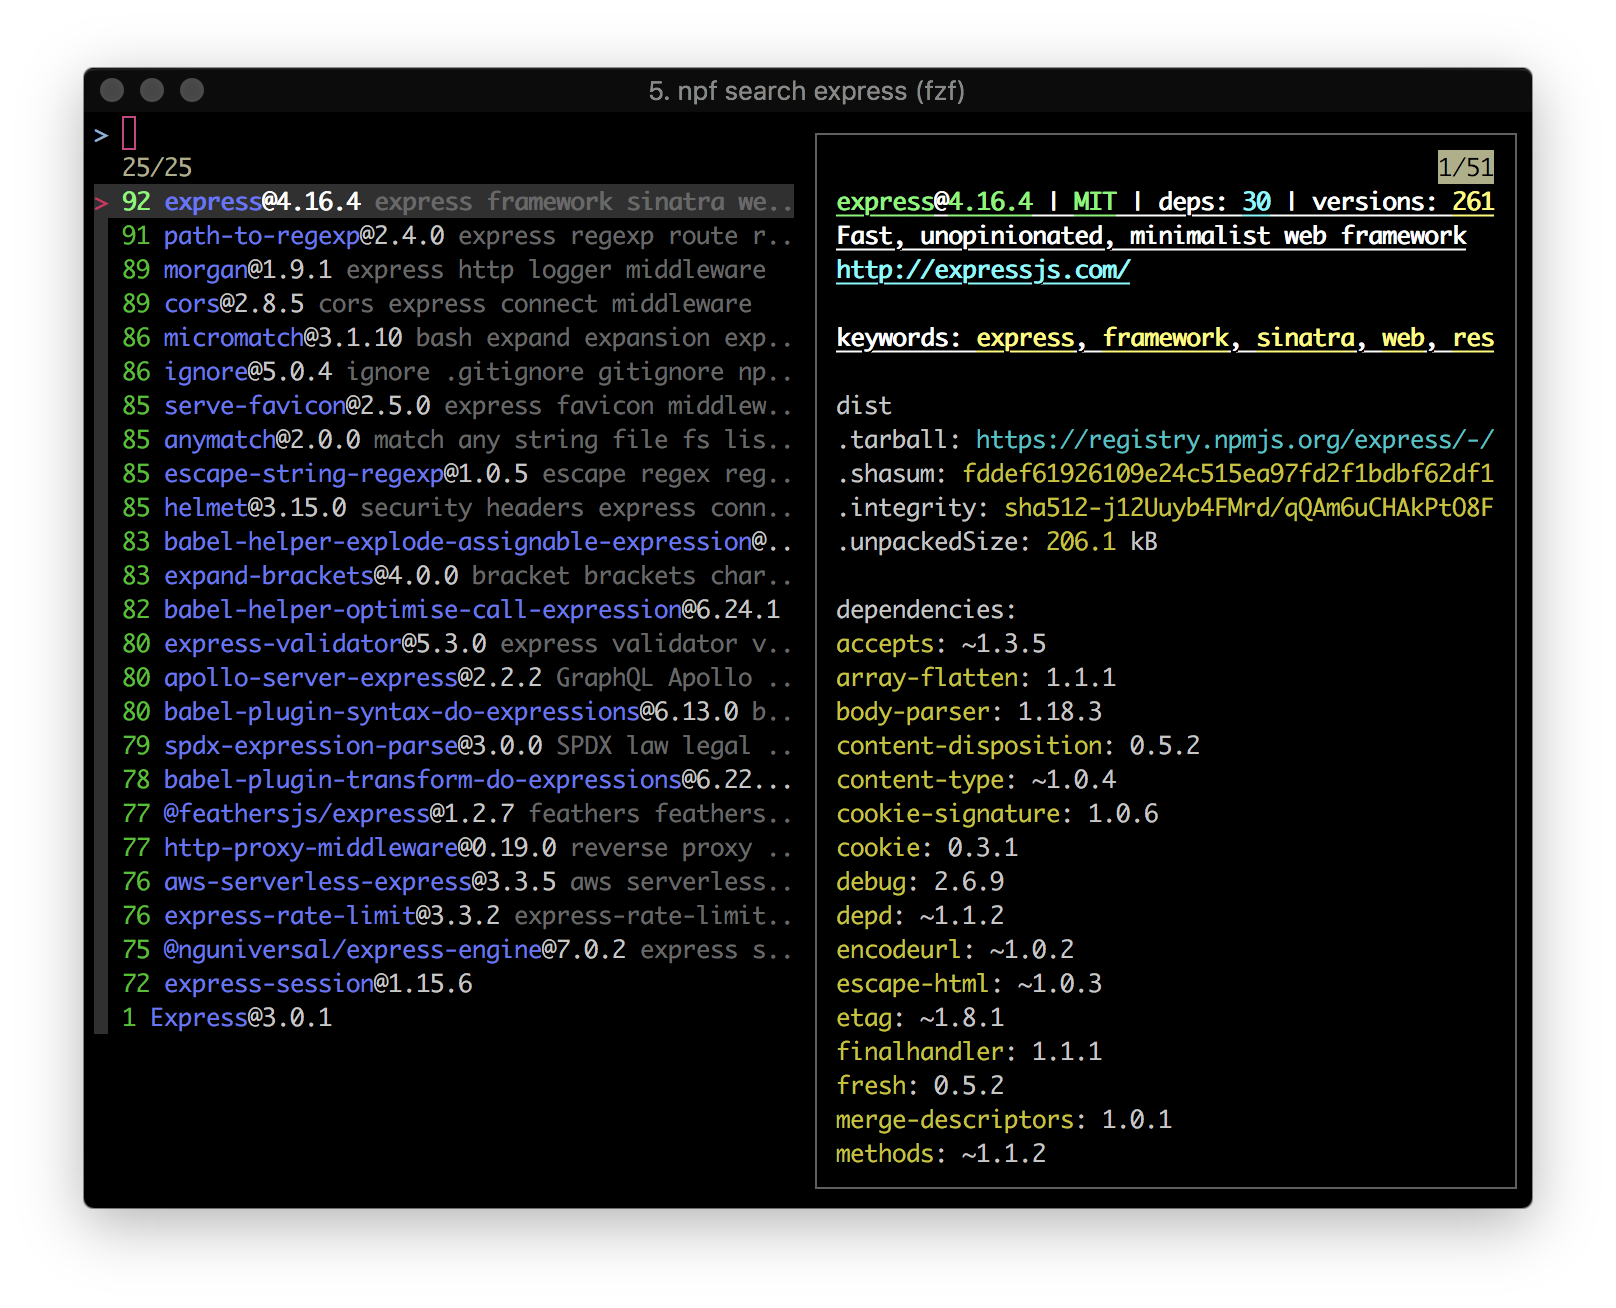This screenshot has width=1616, height=1308.
Task: Click the sinatra keyword in preview
Action: (1306, 337)
